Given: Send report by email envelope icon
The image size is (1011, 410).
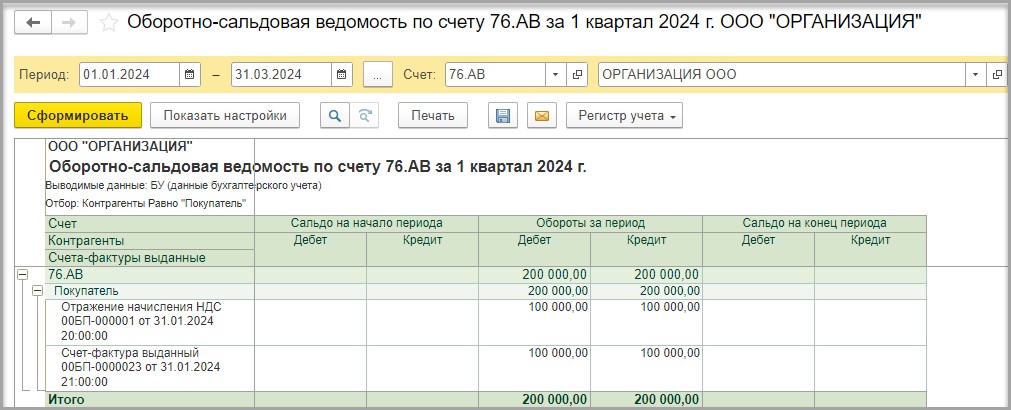Looking at the screenshot, I should [x=542, y=115].
